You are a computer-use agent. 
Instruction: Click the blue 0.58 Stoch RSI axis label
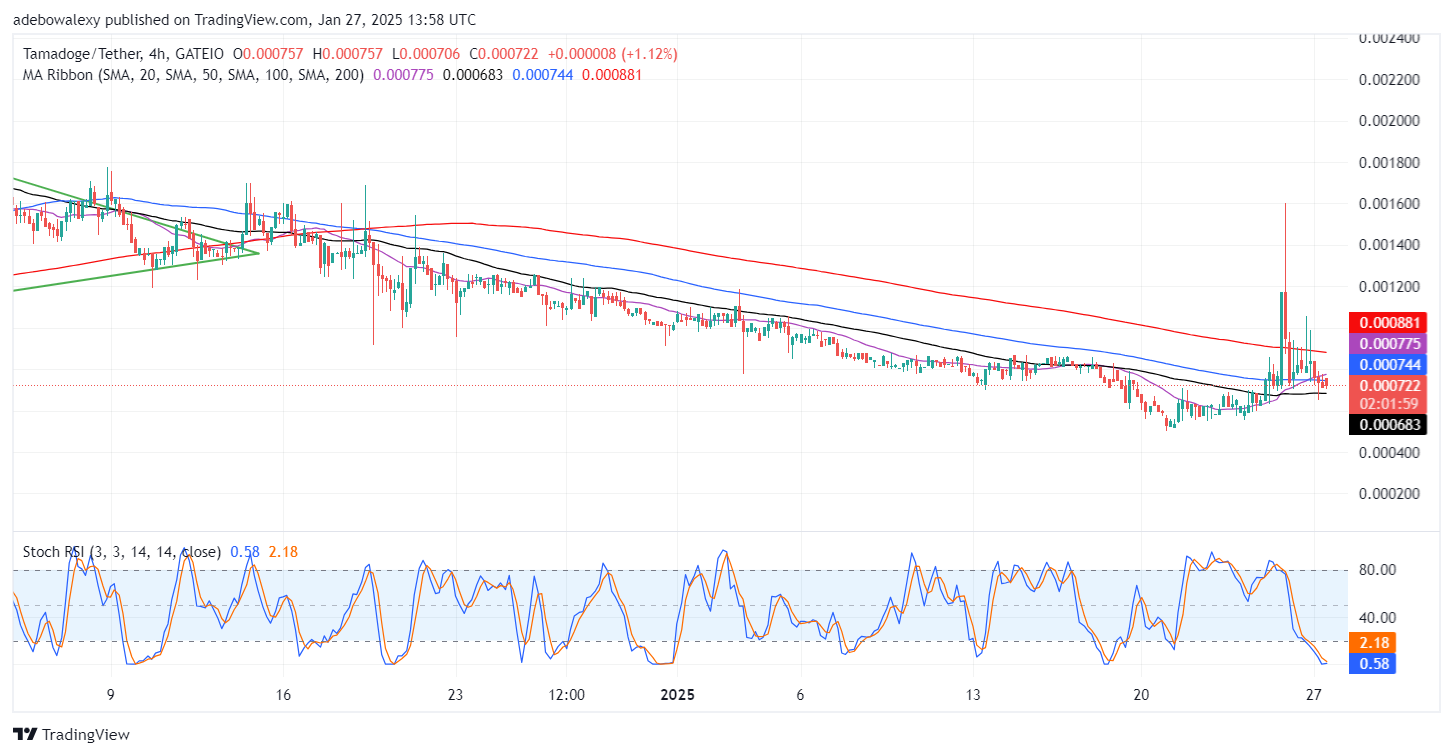(1375, 663)
